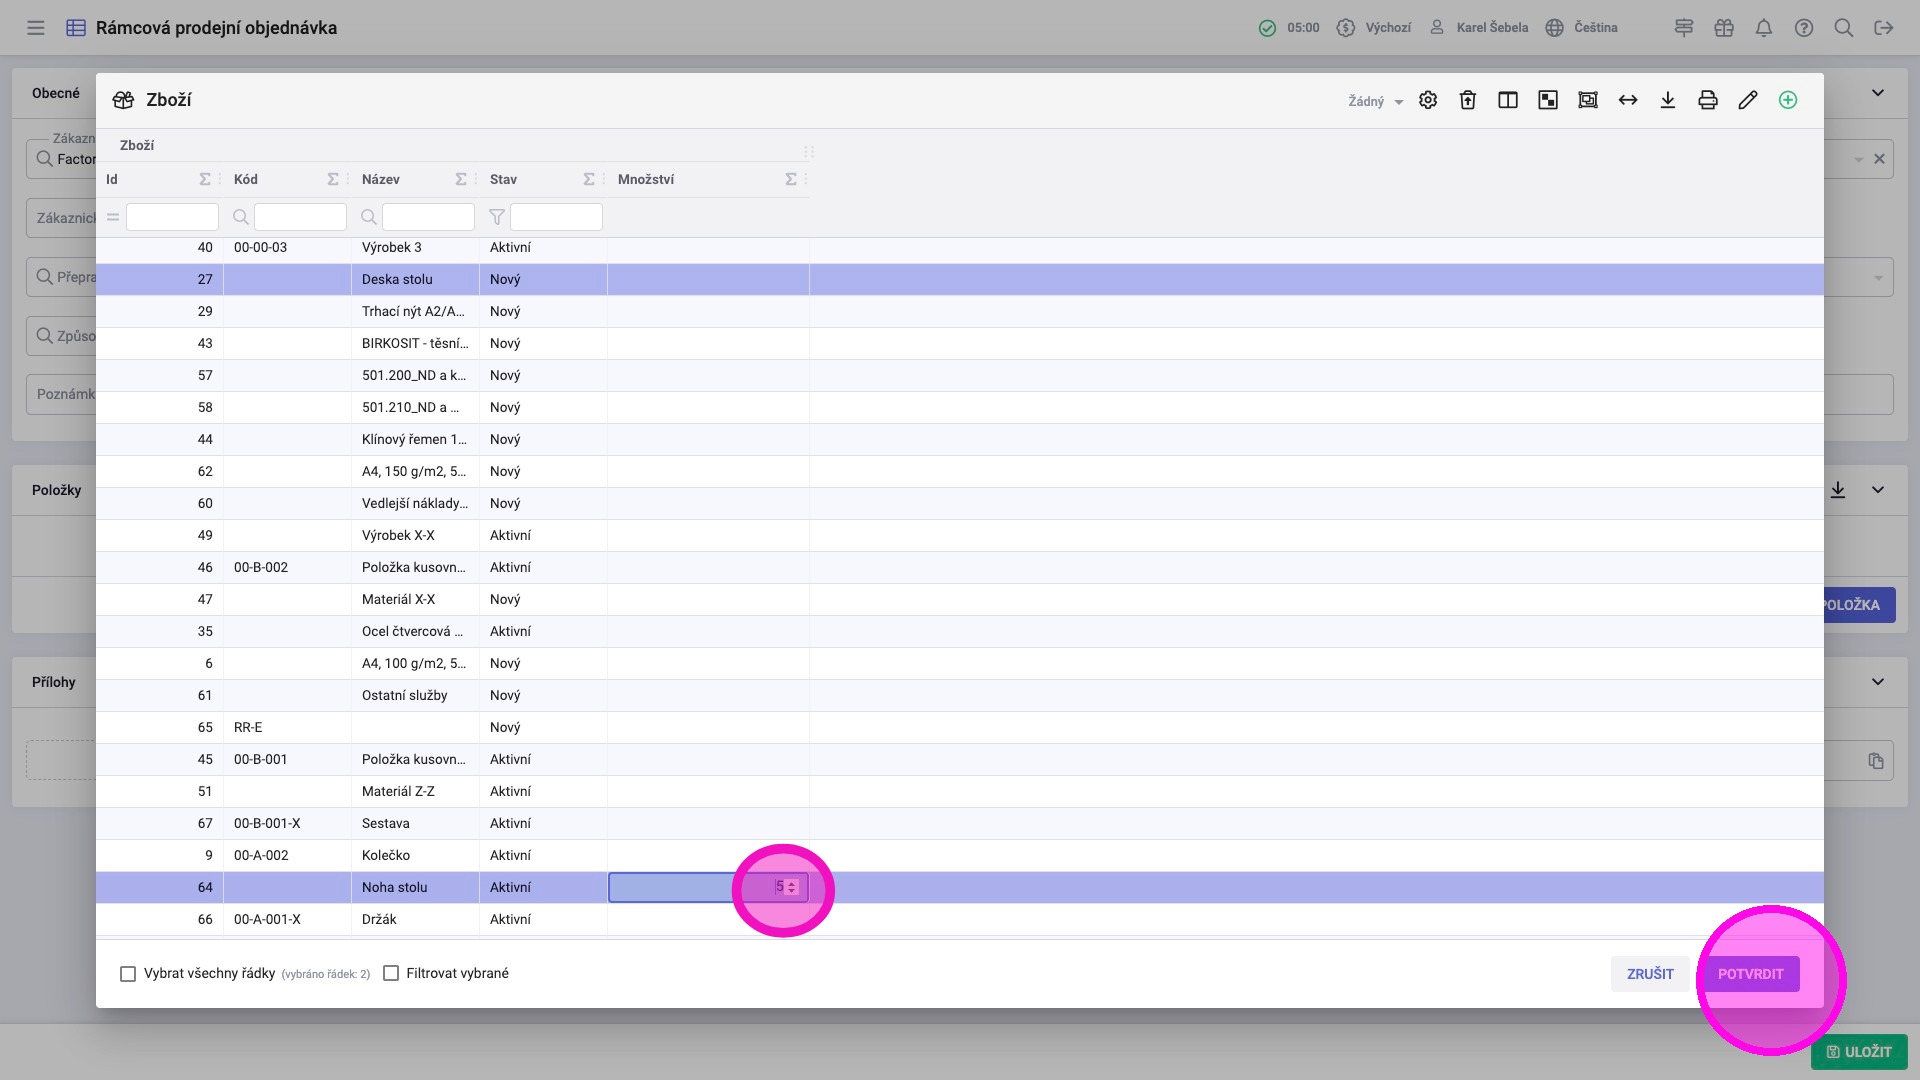
Task: Click the Název search filter field
Action: 428,217
